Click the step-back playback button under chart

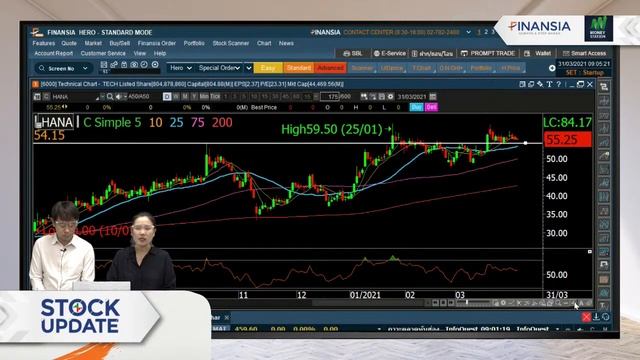tap(436, 303)
